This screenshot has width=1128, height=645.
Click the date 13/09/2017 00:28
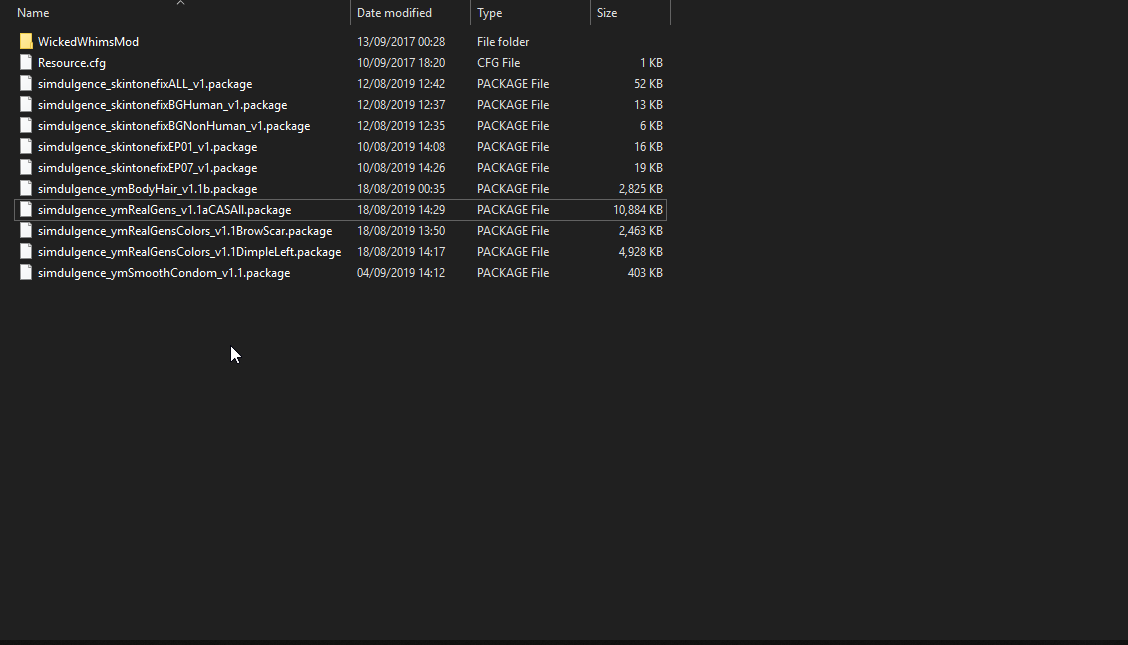(x=401, y=42)
